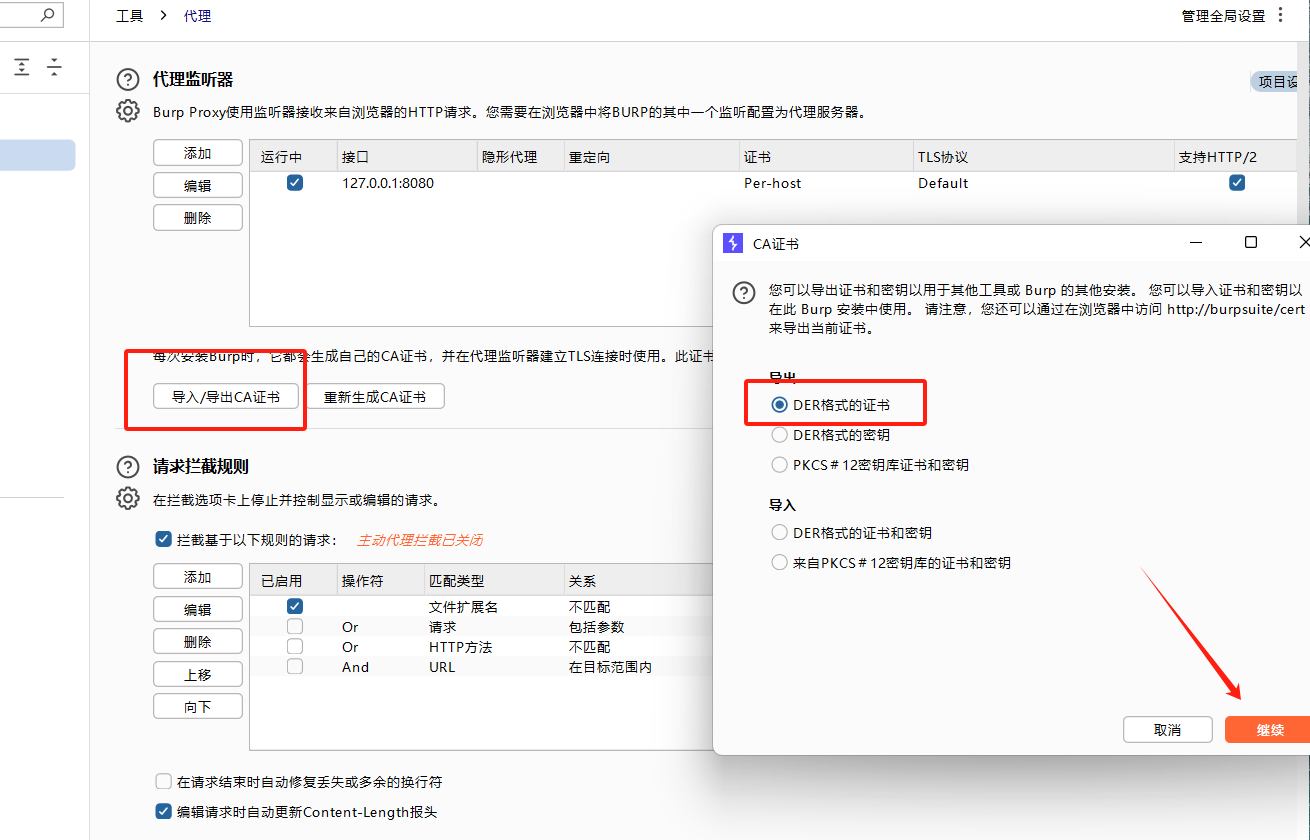Click the 代理 breadcrumb item

(198, 16)
